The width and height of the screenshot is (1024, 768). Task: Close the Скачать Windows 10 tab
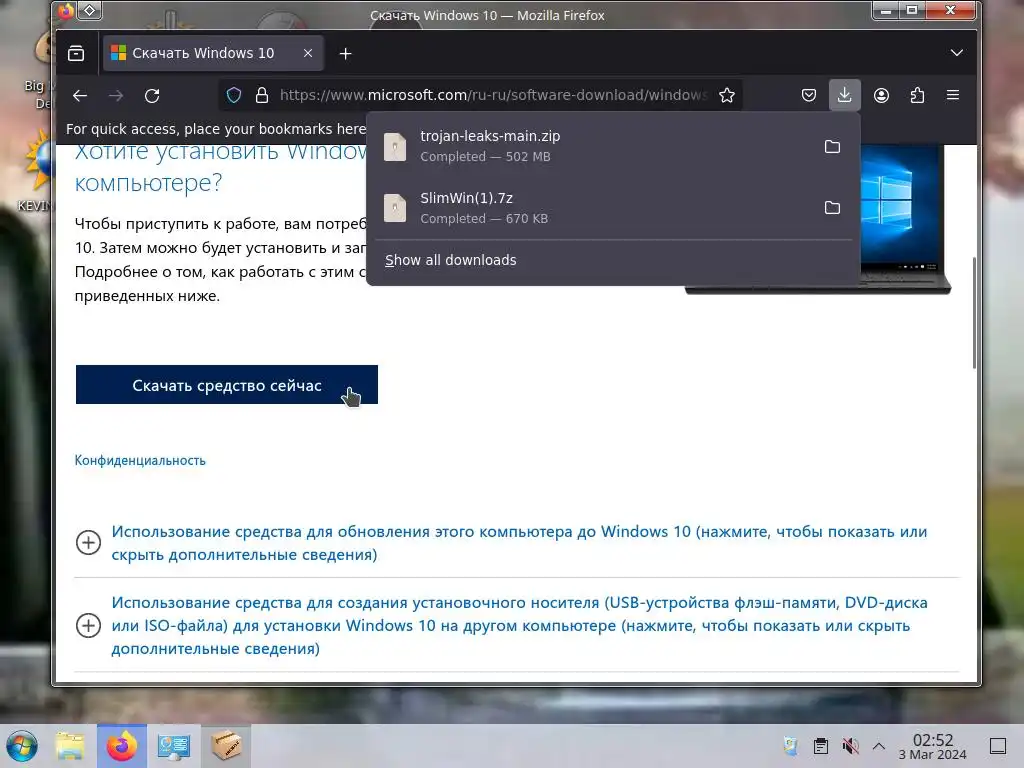[x=308, y=53]
